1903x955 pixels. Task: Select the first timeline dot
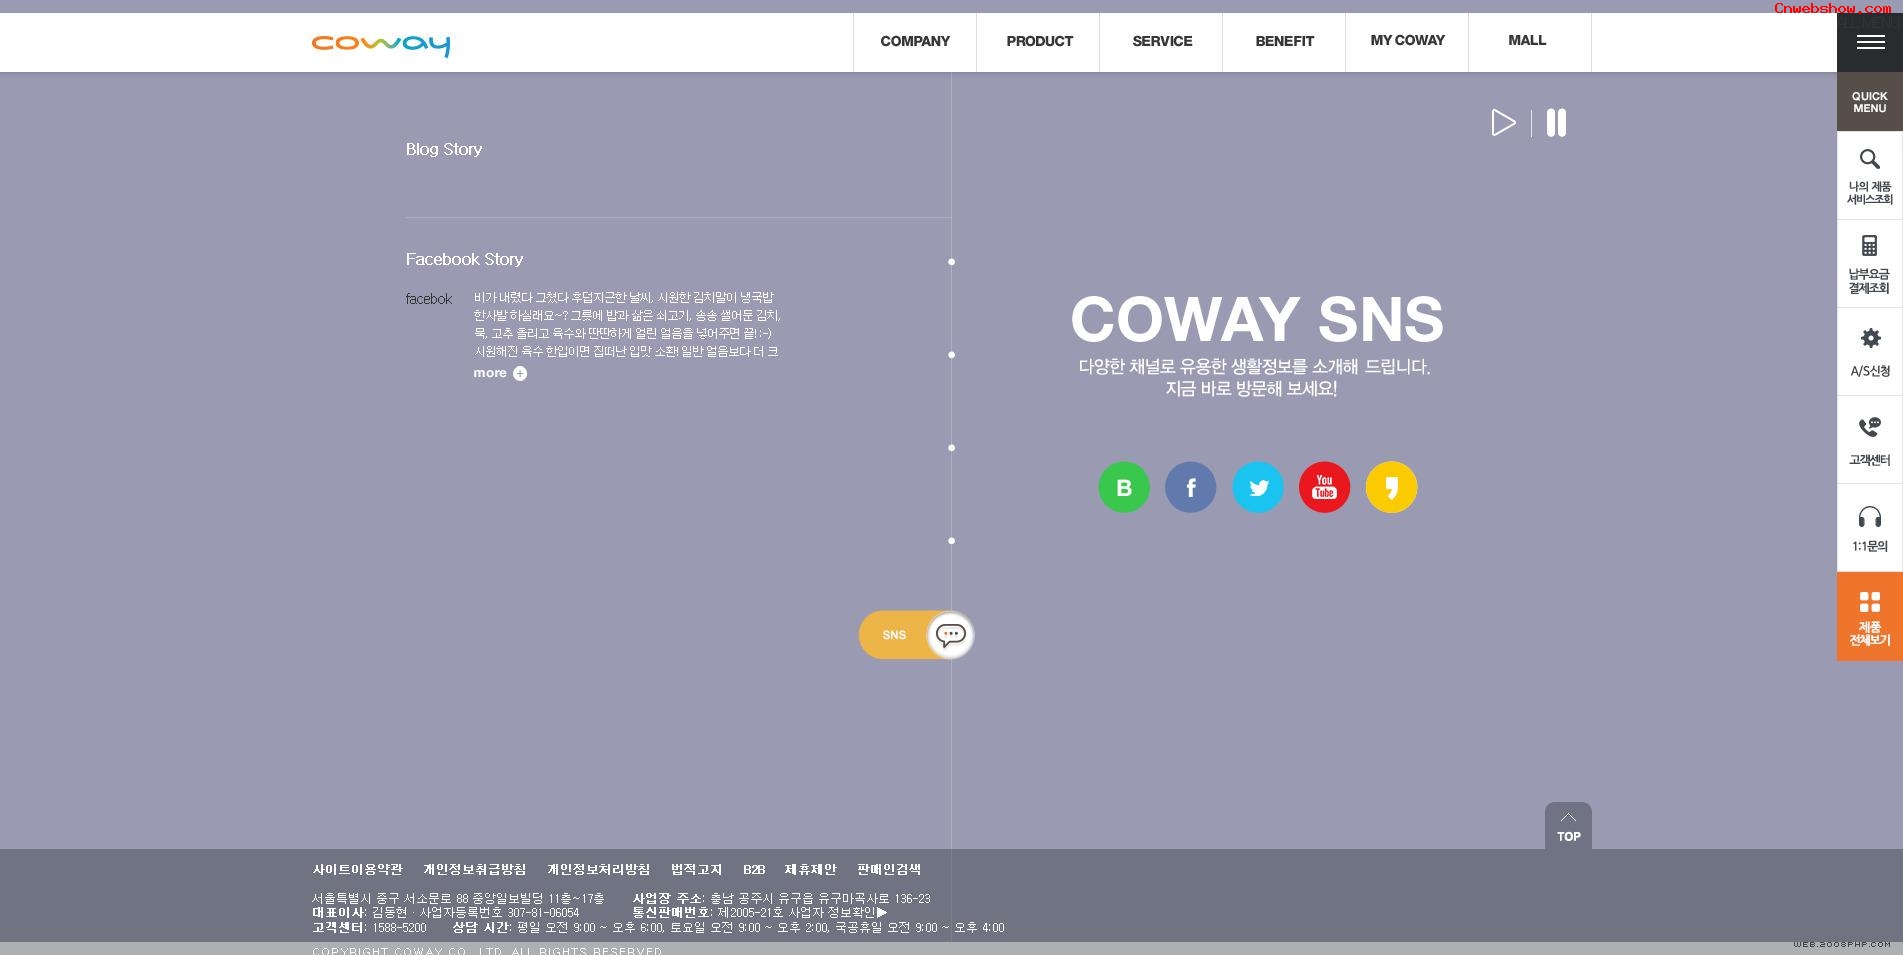click(951, 262)
